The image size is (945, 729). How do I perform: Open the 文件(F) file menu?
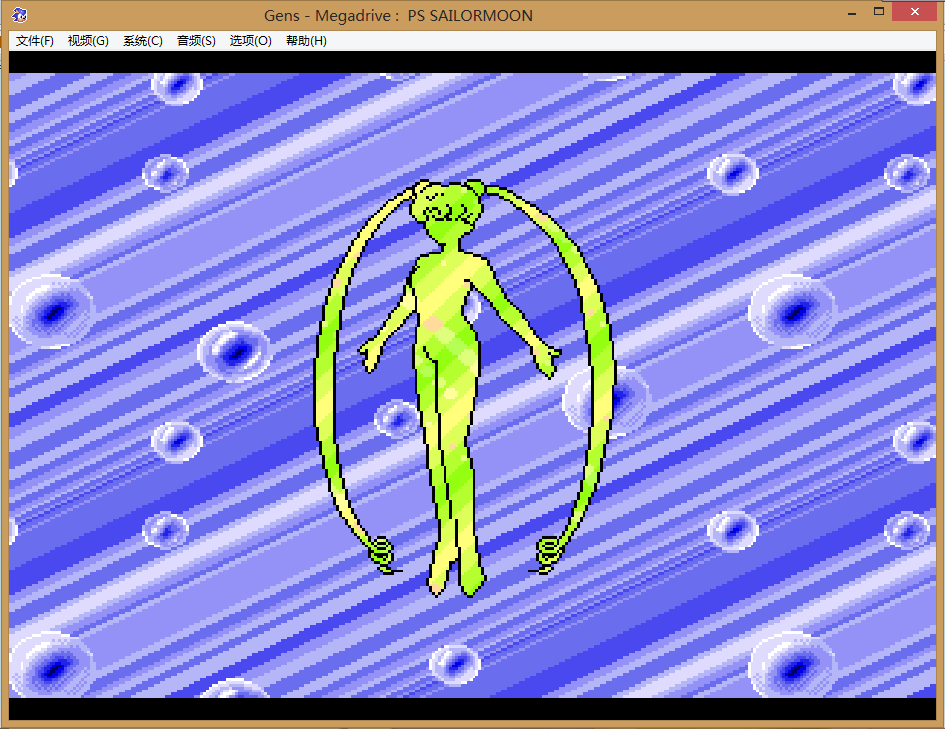pyautogui.click(x=34, y=40)
